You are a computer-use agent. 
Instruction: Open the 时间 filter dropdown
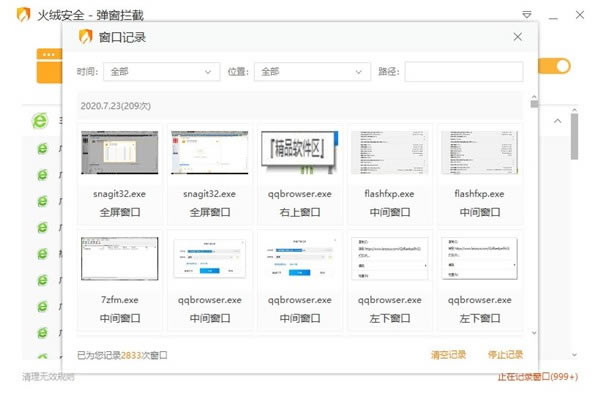click(161, 72)
